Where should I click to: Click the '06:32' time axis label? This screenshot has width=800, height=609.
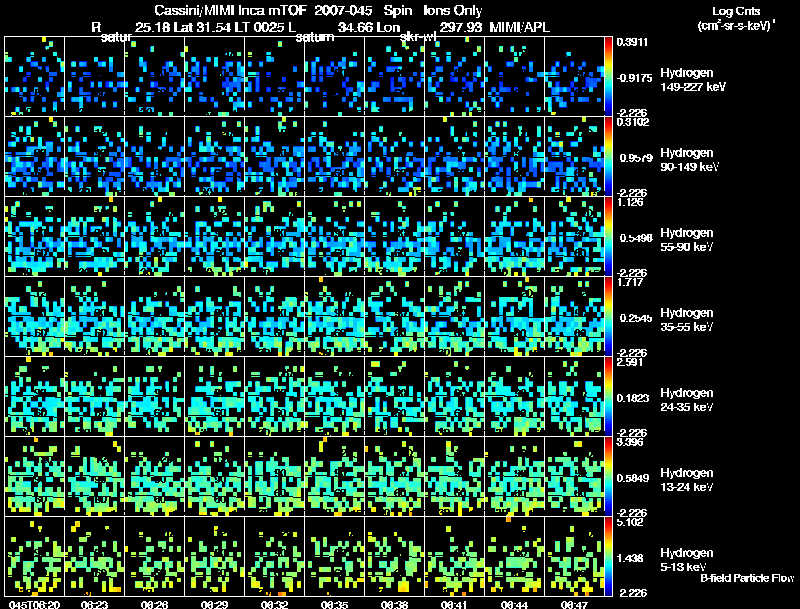point(274,604)
